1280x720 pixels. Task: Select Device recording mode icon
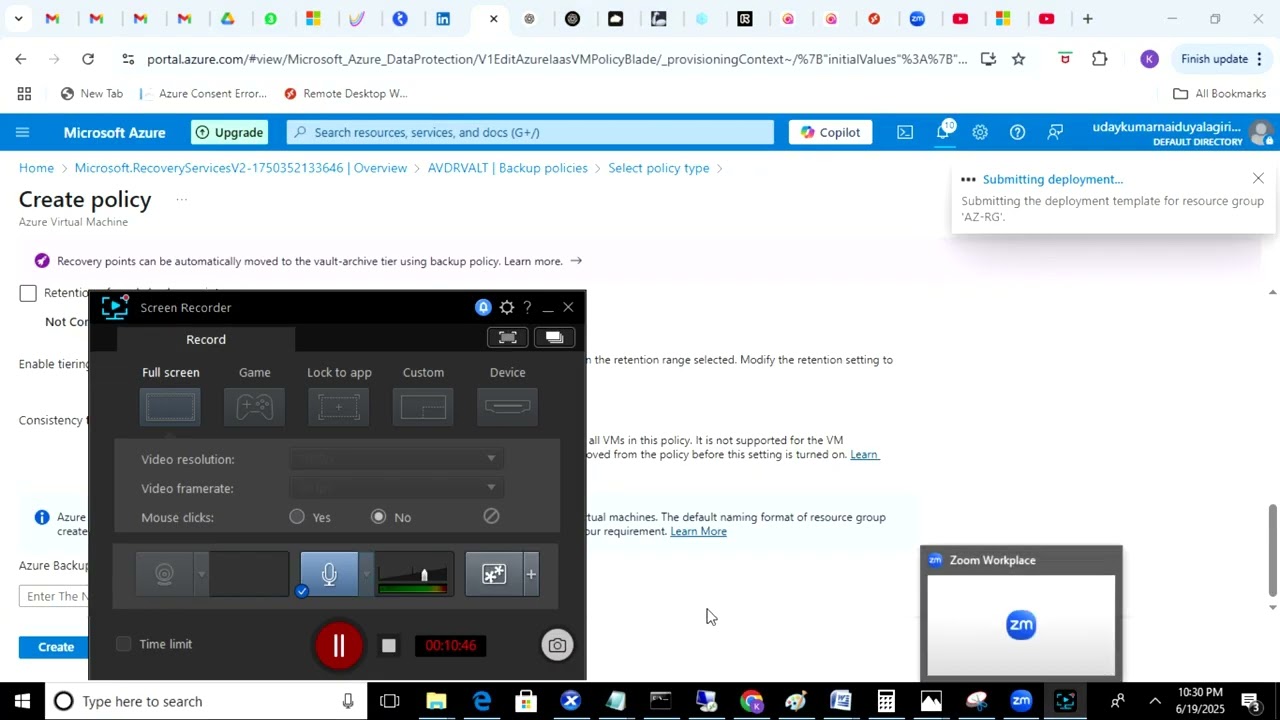(x=507, y=407)
